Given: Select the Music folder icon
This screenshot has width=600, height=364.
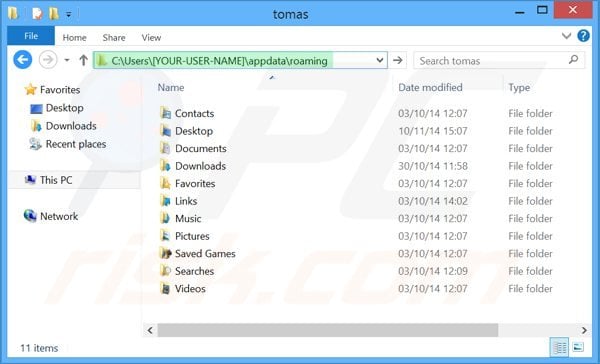Looking at the screenshot, I should pos(165,219).
